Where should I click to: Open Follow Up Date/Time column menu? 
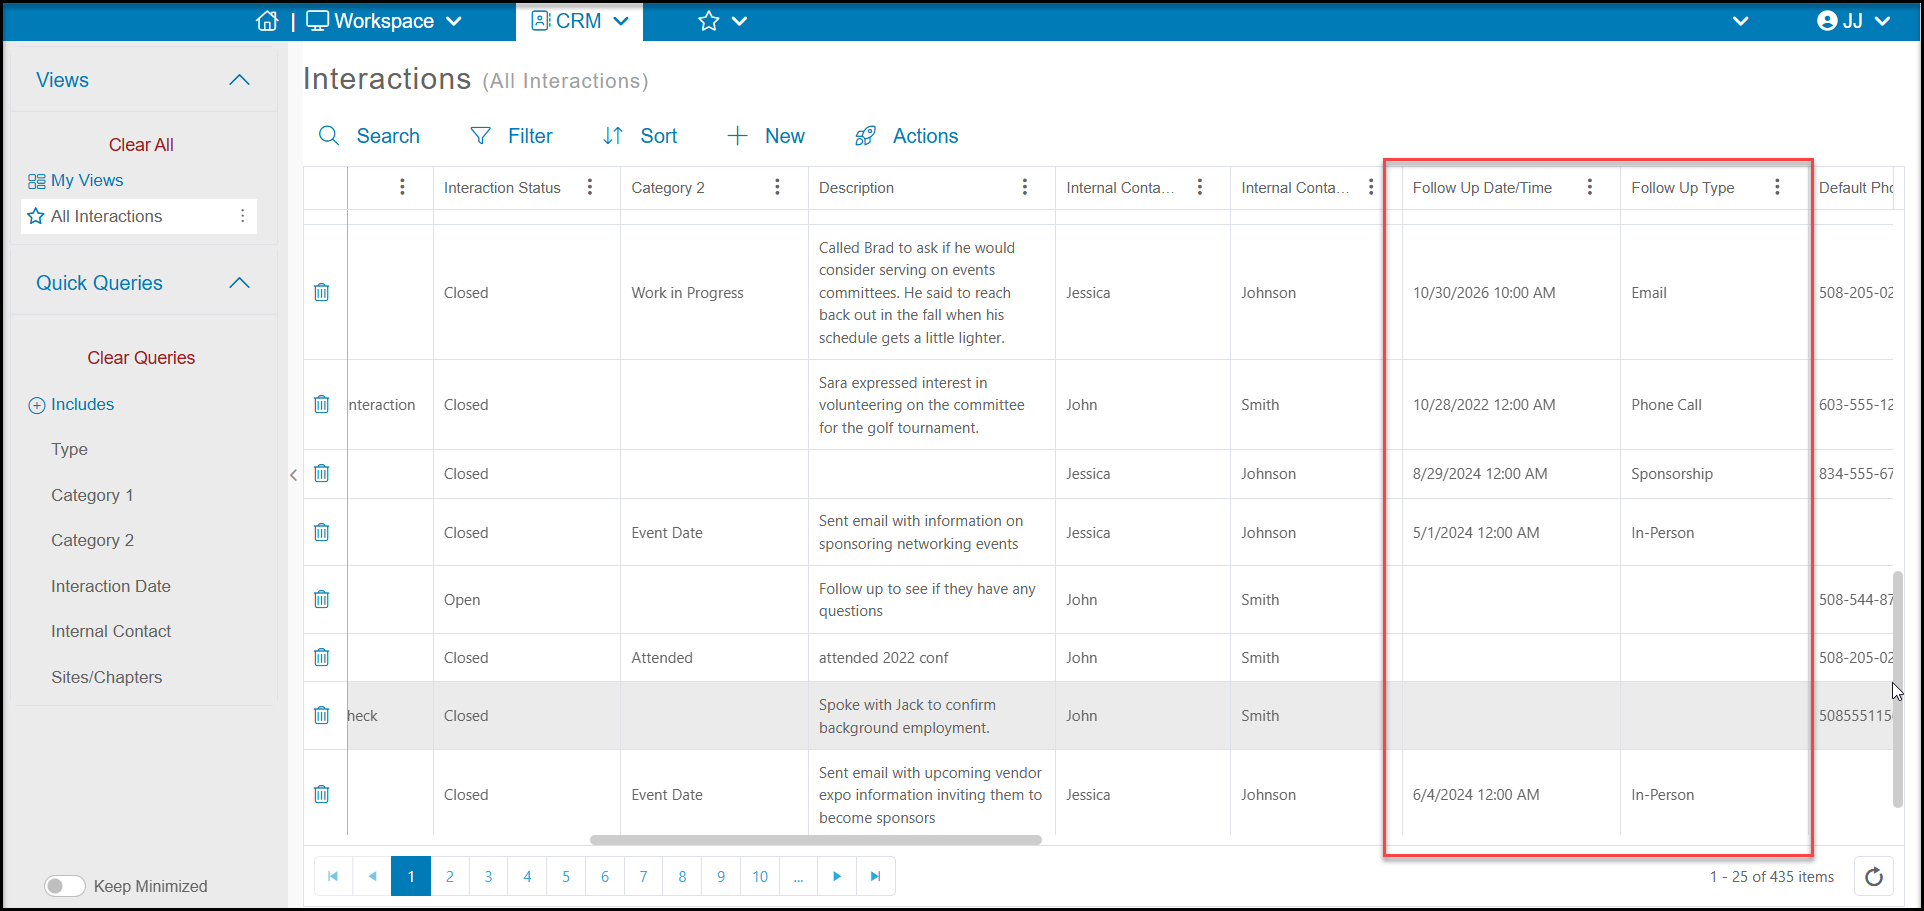[x=1590, y=187]
